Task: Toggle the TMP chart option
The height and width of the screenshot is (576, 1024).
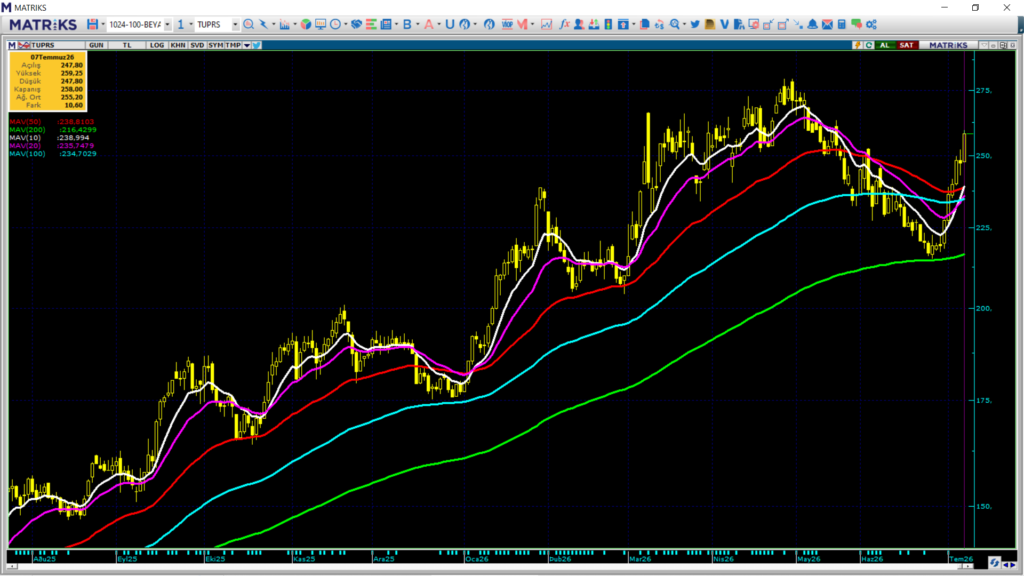Action: pyautogui.click(x=232, y=45)
